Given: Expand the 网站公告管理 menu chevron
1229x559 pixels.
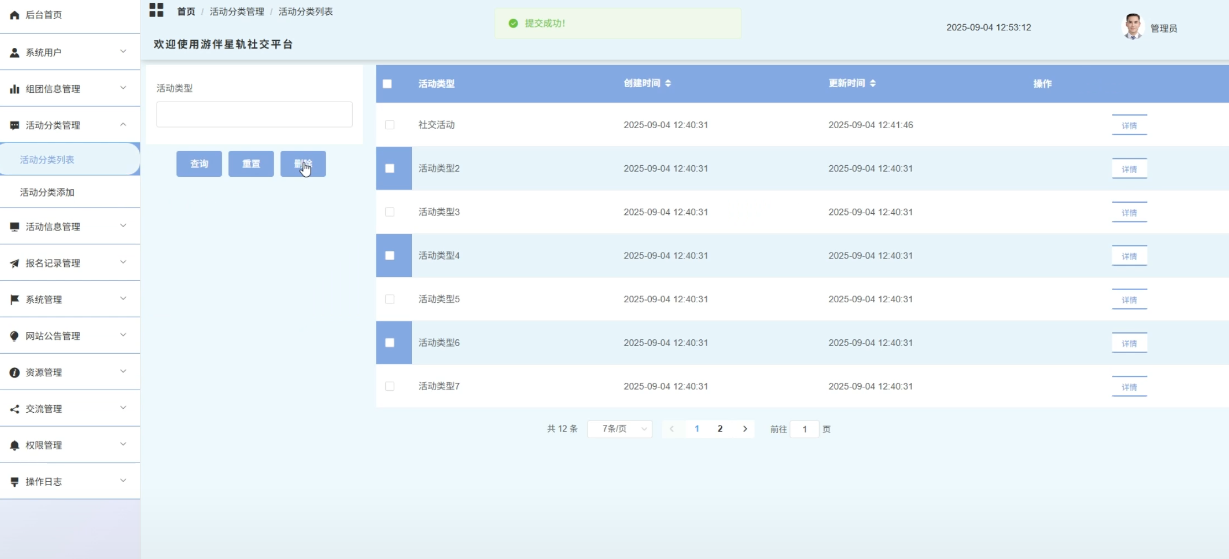Looking at the screenshot, I should [x=123, y=335].
